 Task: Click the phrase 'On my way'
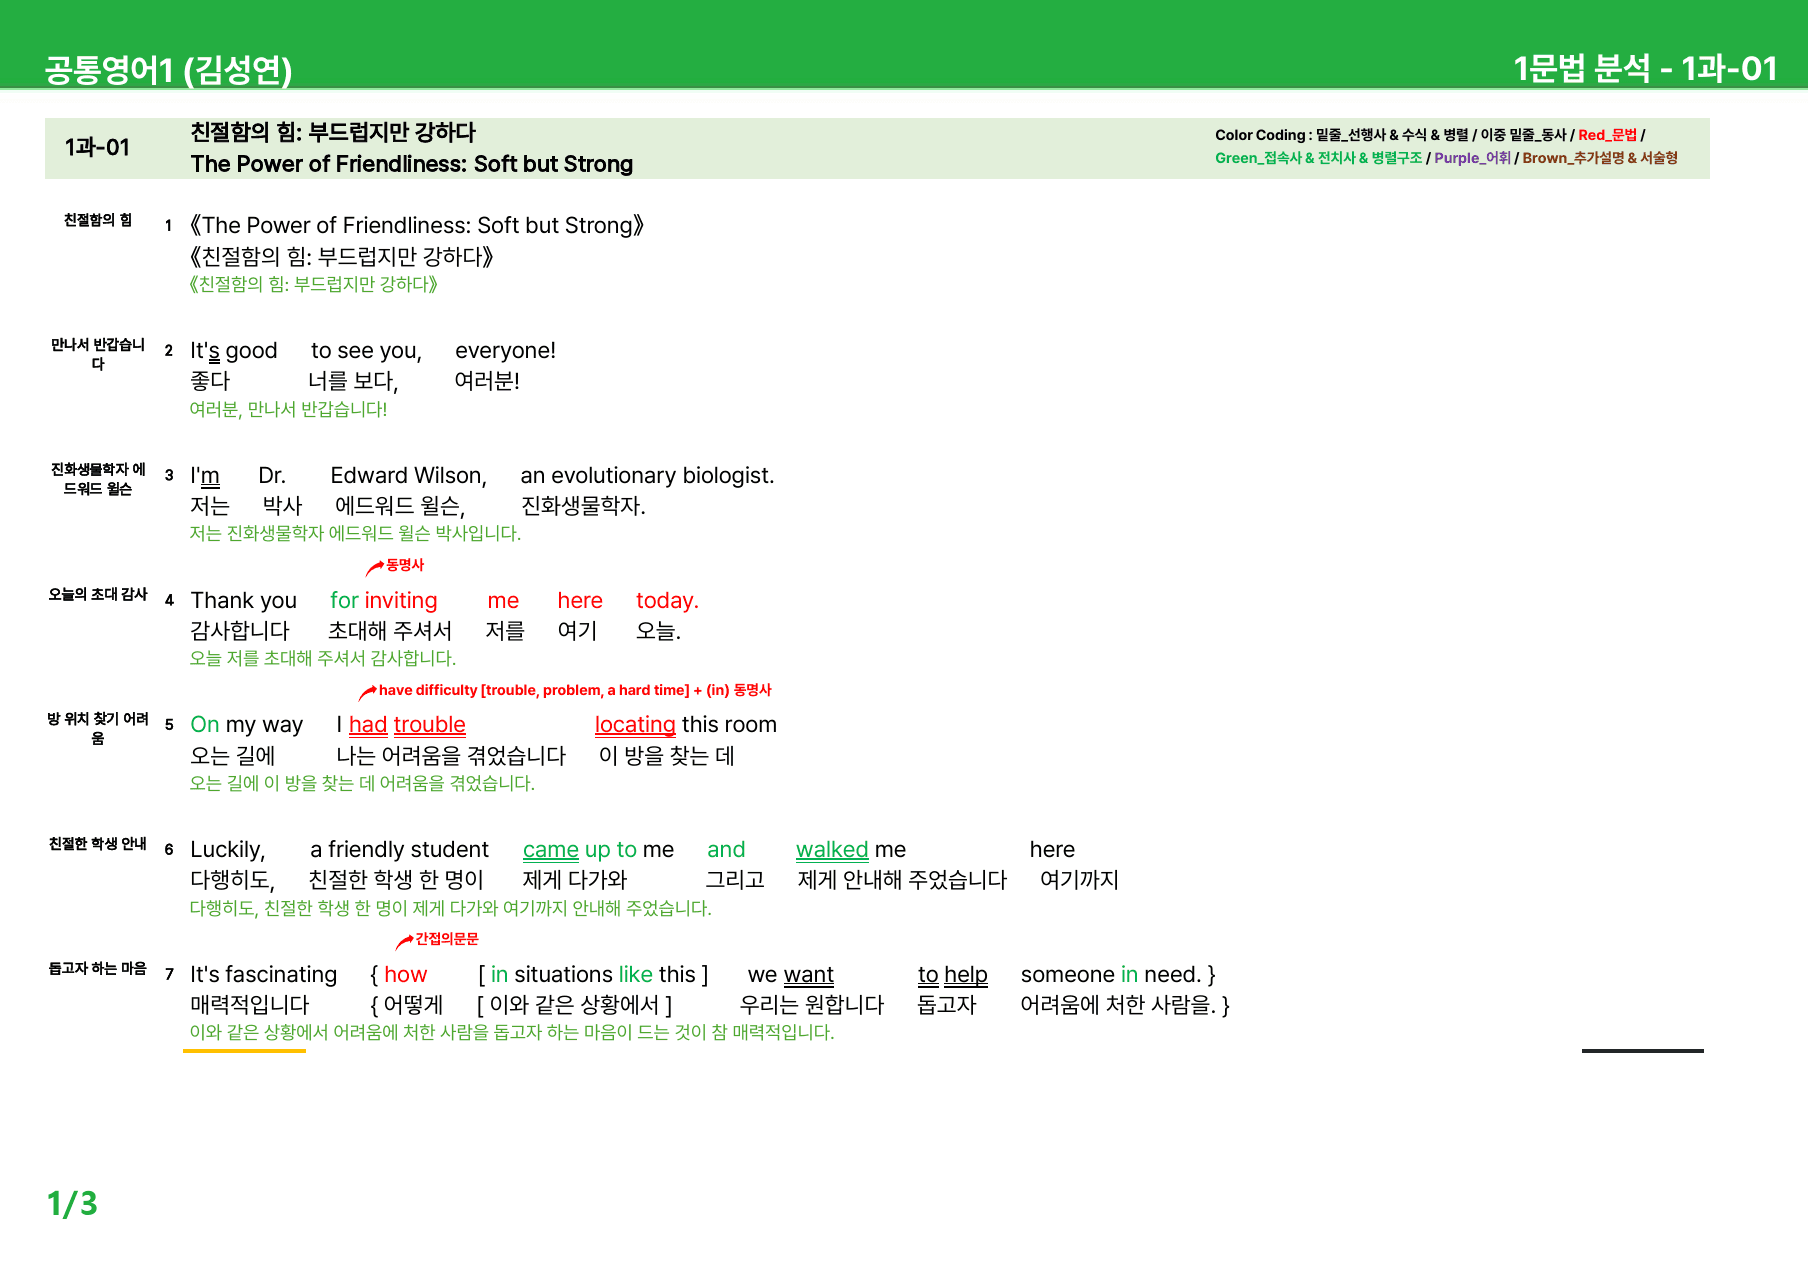click(247, 725)
